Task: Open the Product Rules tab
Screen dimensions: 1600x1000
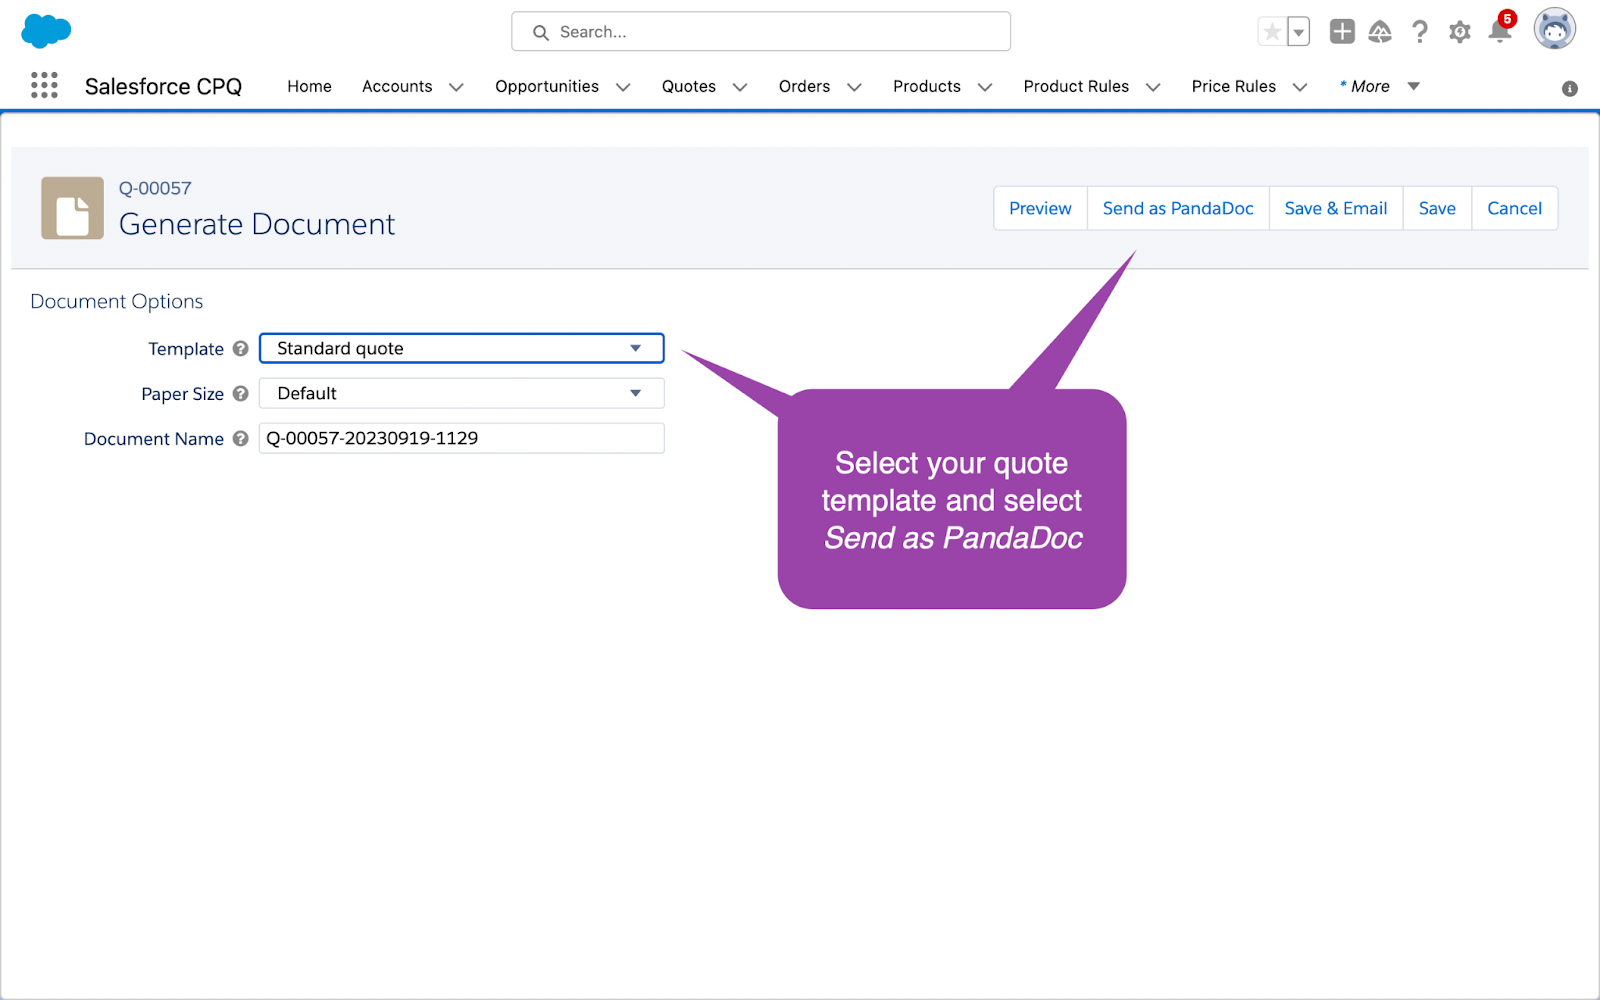Action: click(1076, 86)
